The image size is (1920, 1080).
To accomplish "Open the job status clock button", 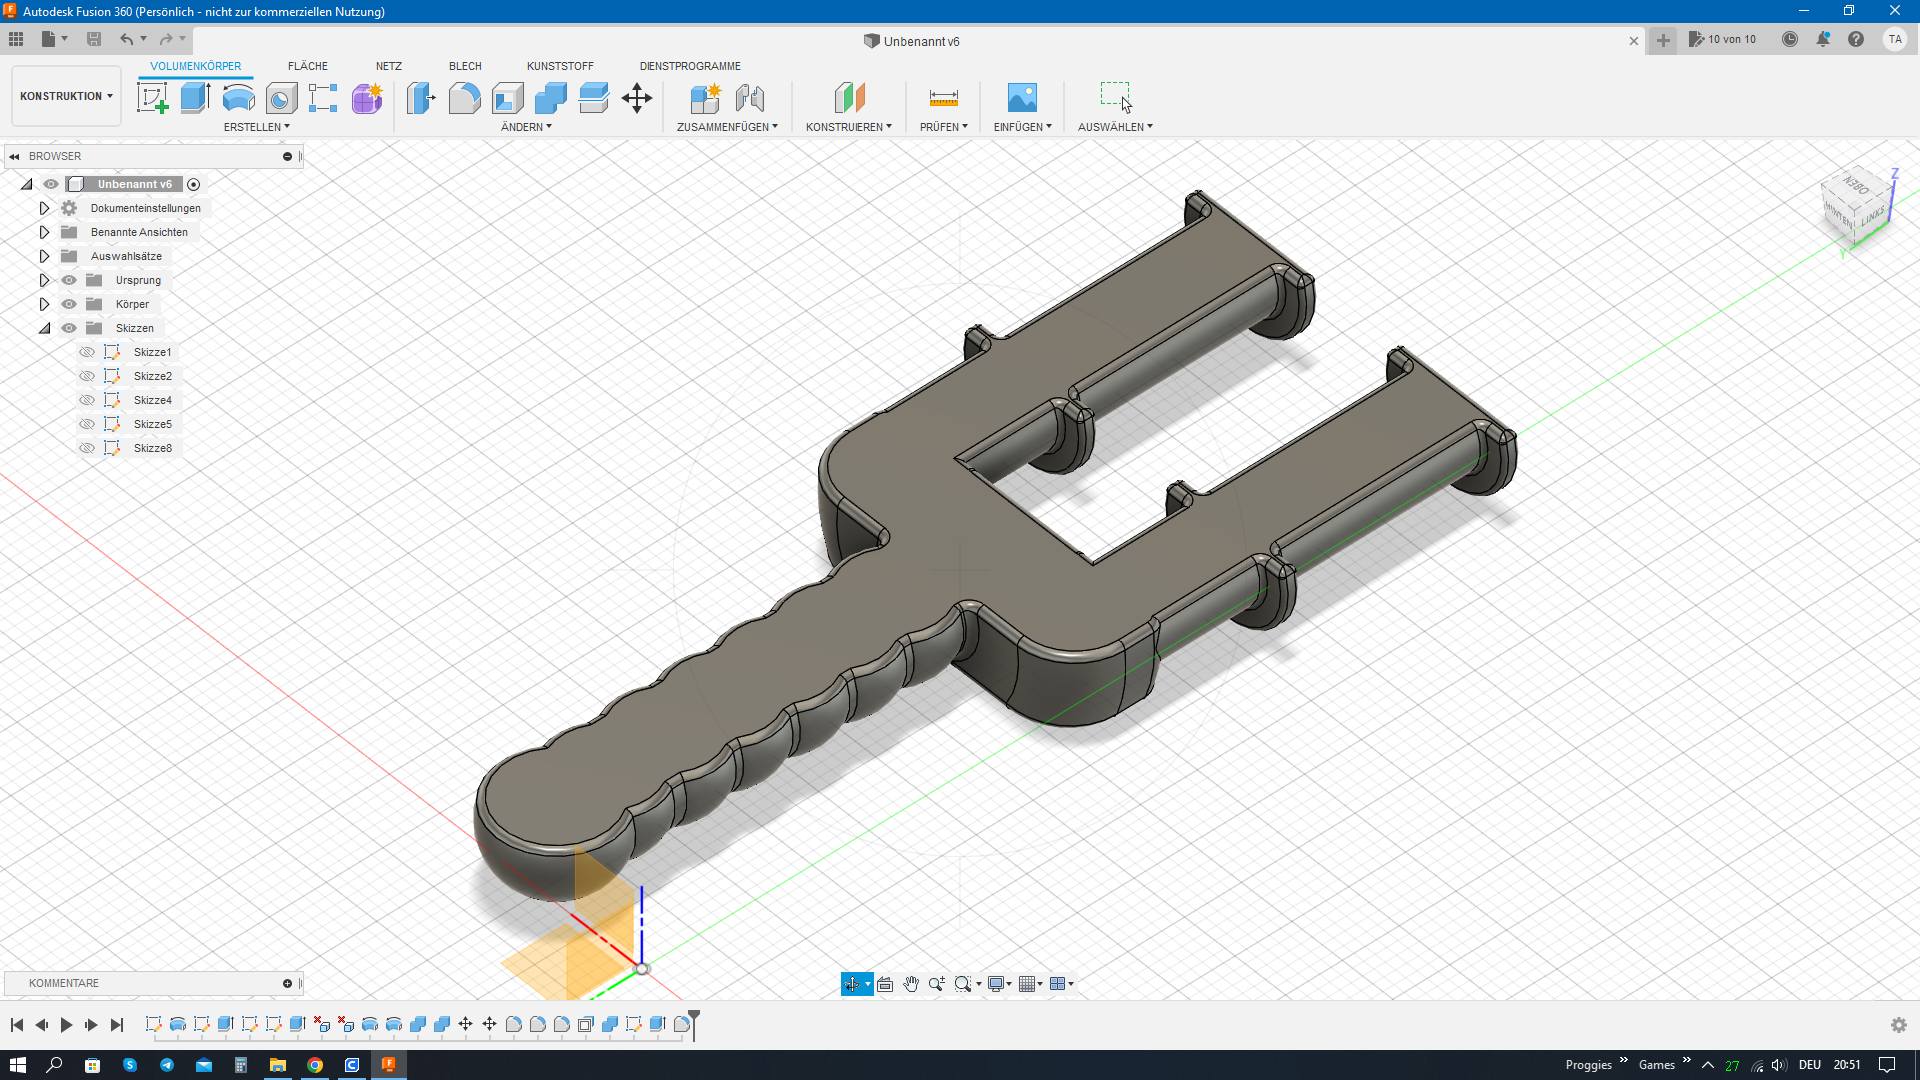I will pyautogui.click(x=1790, y=40).
